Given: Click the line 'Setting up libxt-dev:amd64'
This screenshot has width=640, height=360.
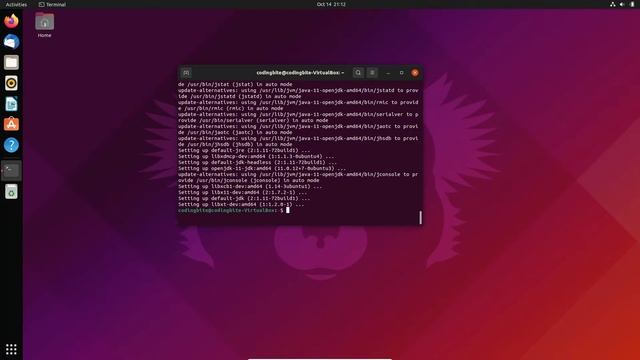Looking at the screenshot, I should coord(241,204).
